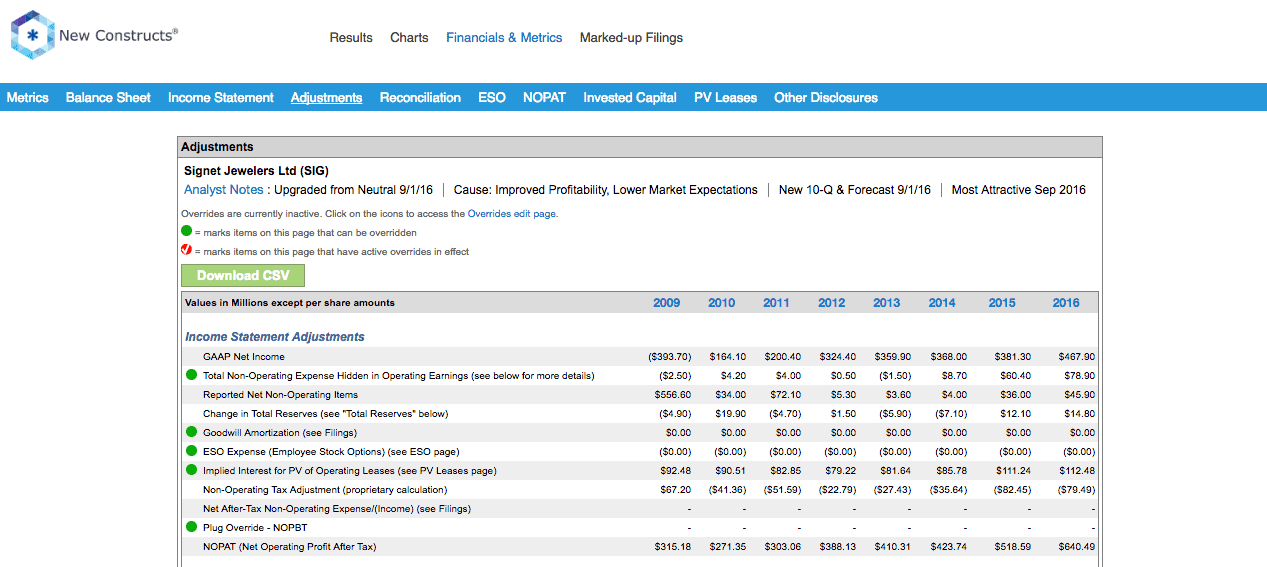Click the Signet Jewelers Ltd (SIG) title
1267x567 pixels.
tap(256, 171)
